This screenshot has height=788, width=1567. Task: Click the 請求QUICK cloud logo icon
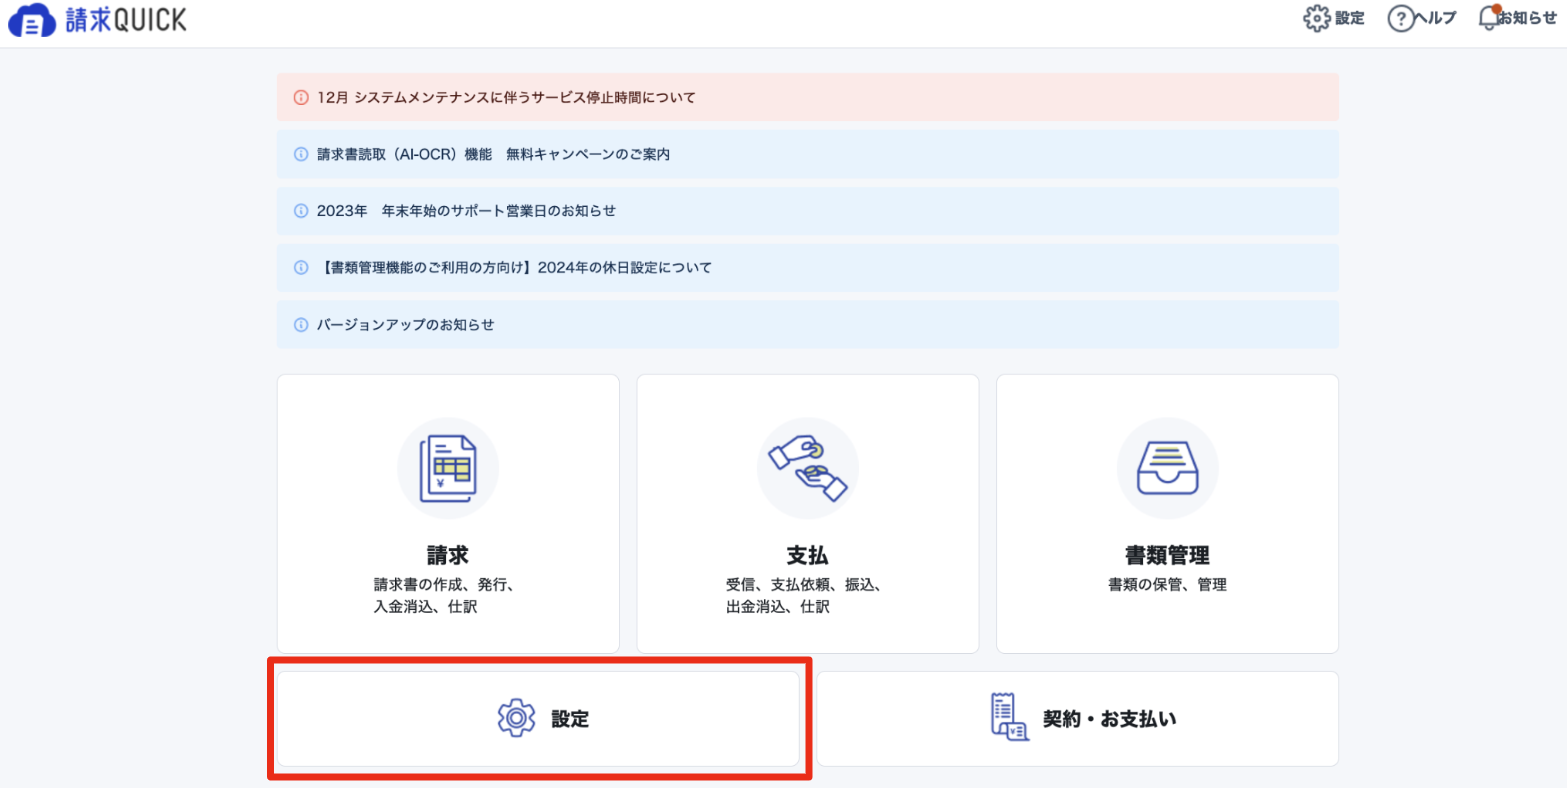click(33, 21)
